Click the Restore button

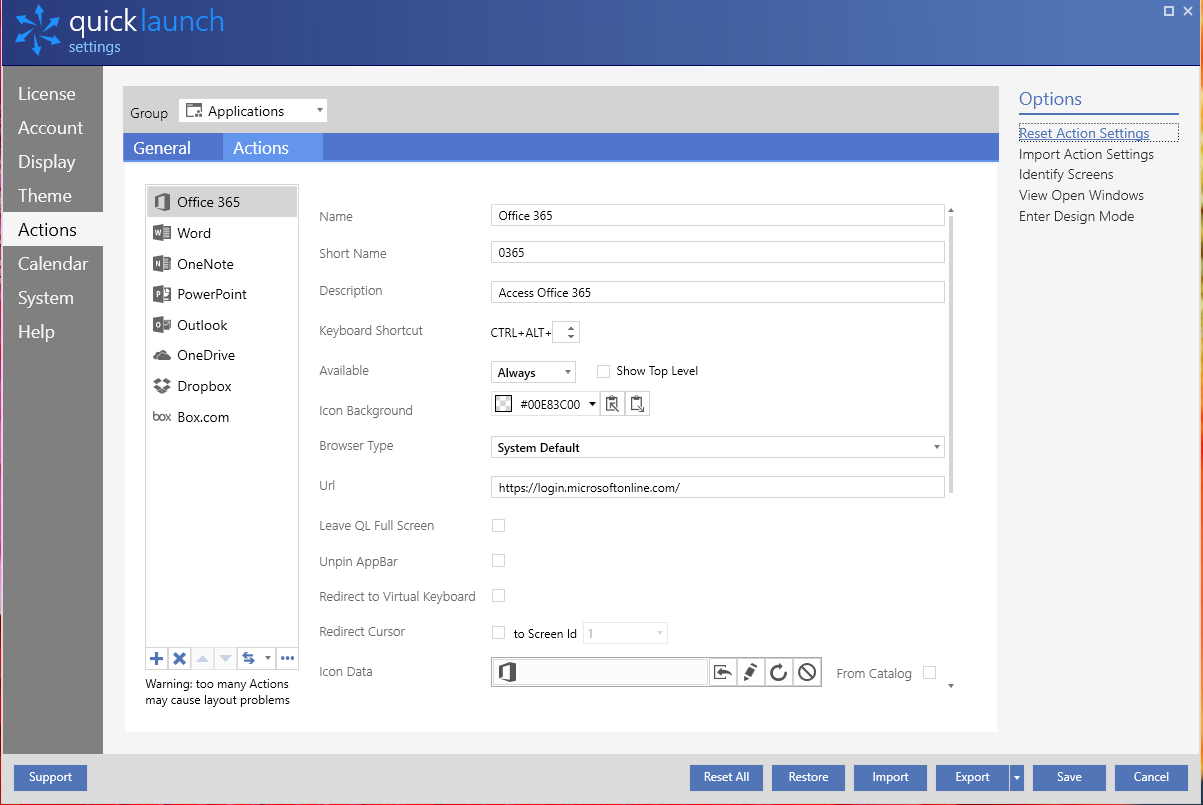pyautogui.click(x=808, y=777)
